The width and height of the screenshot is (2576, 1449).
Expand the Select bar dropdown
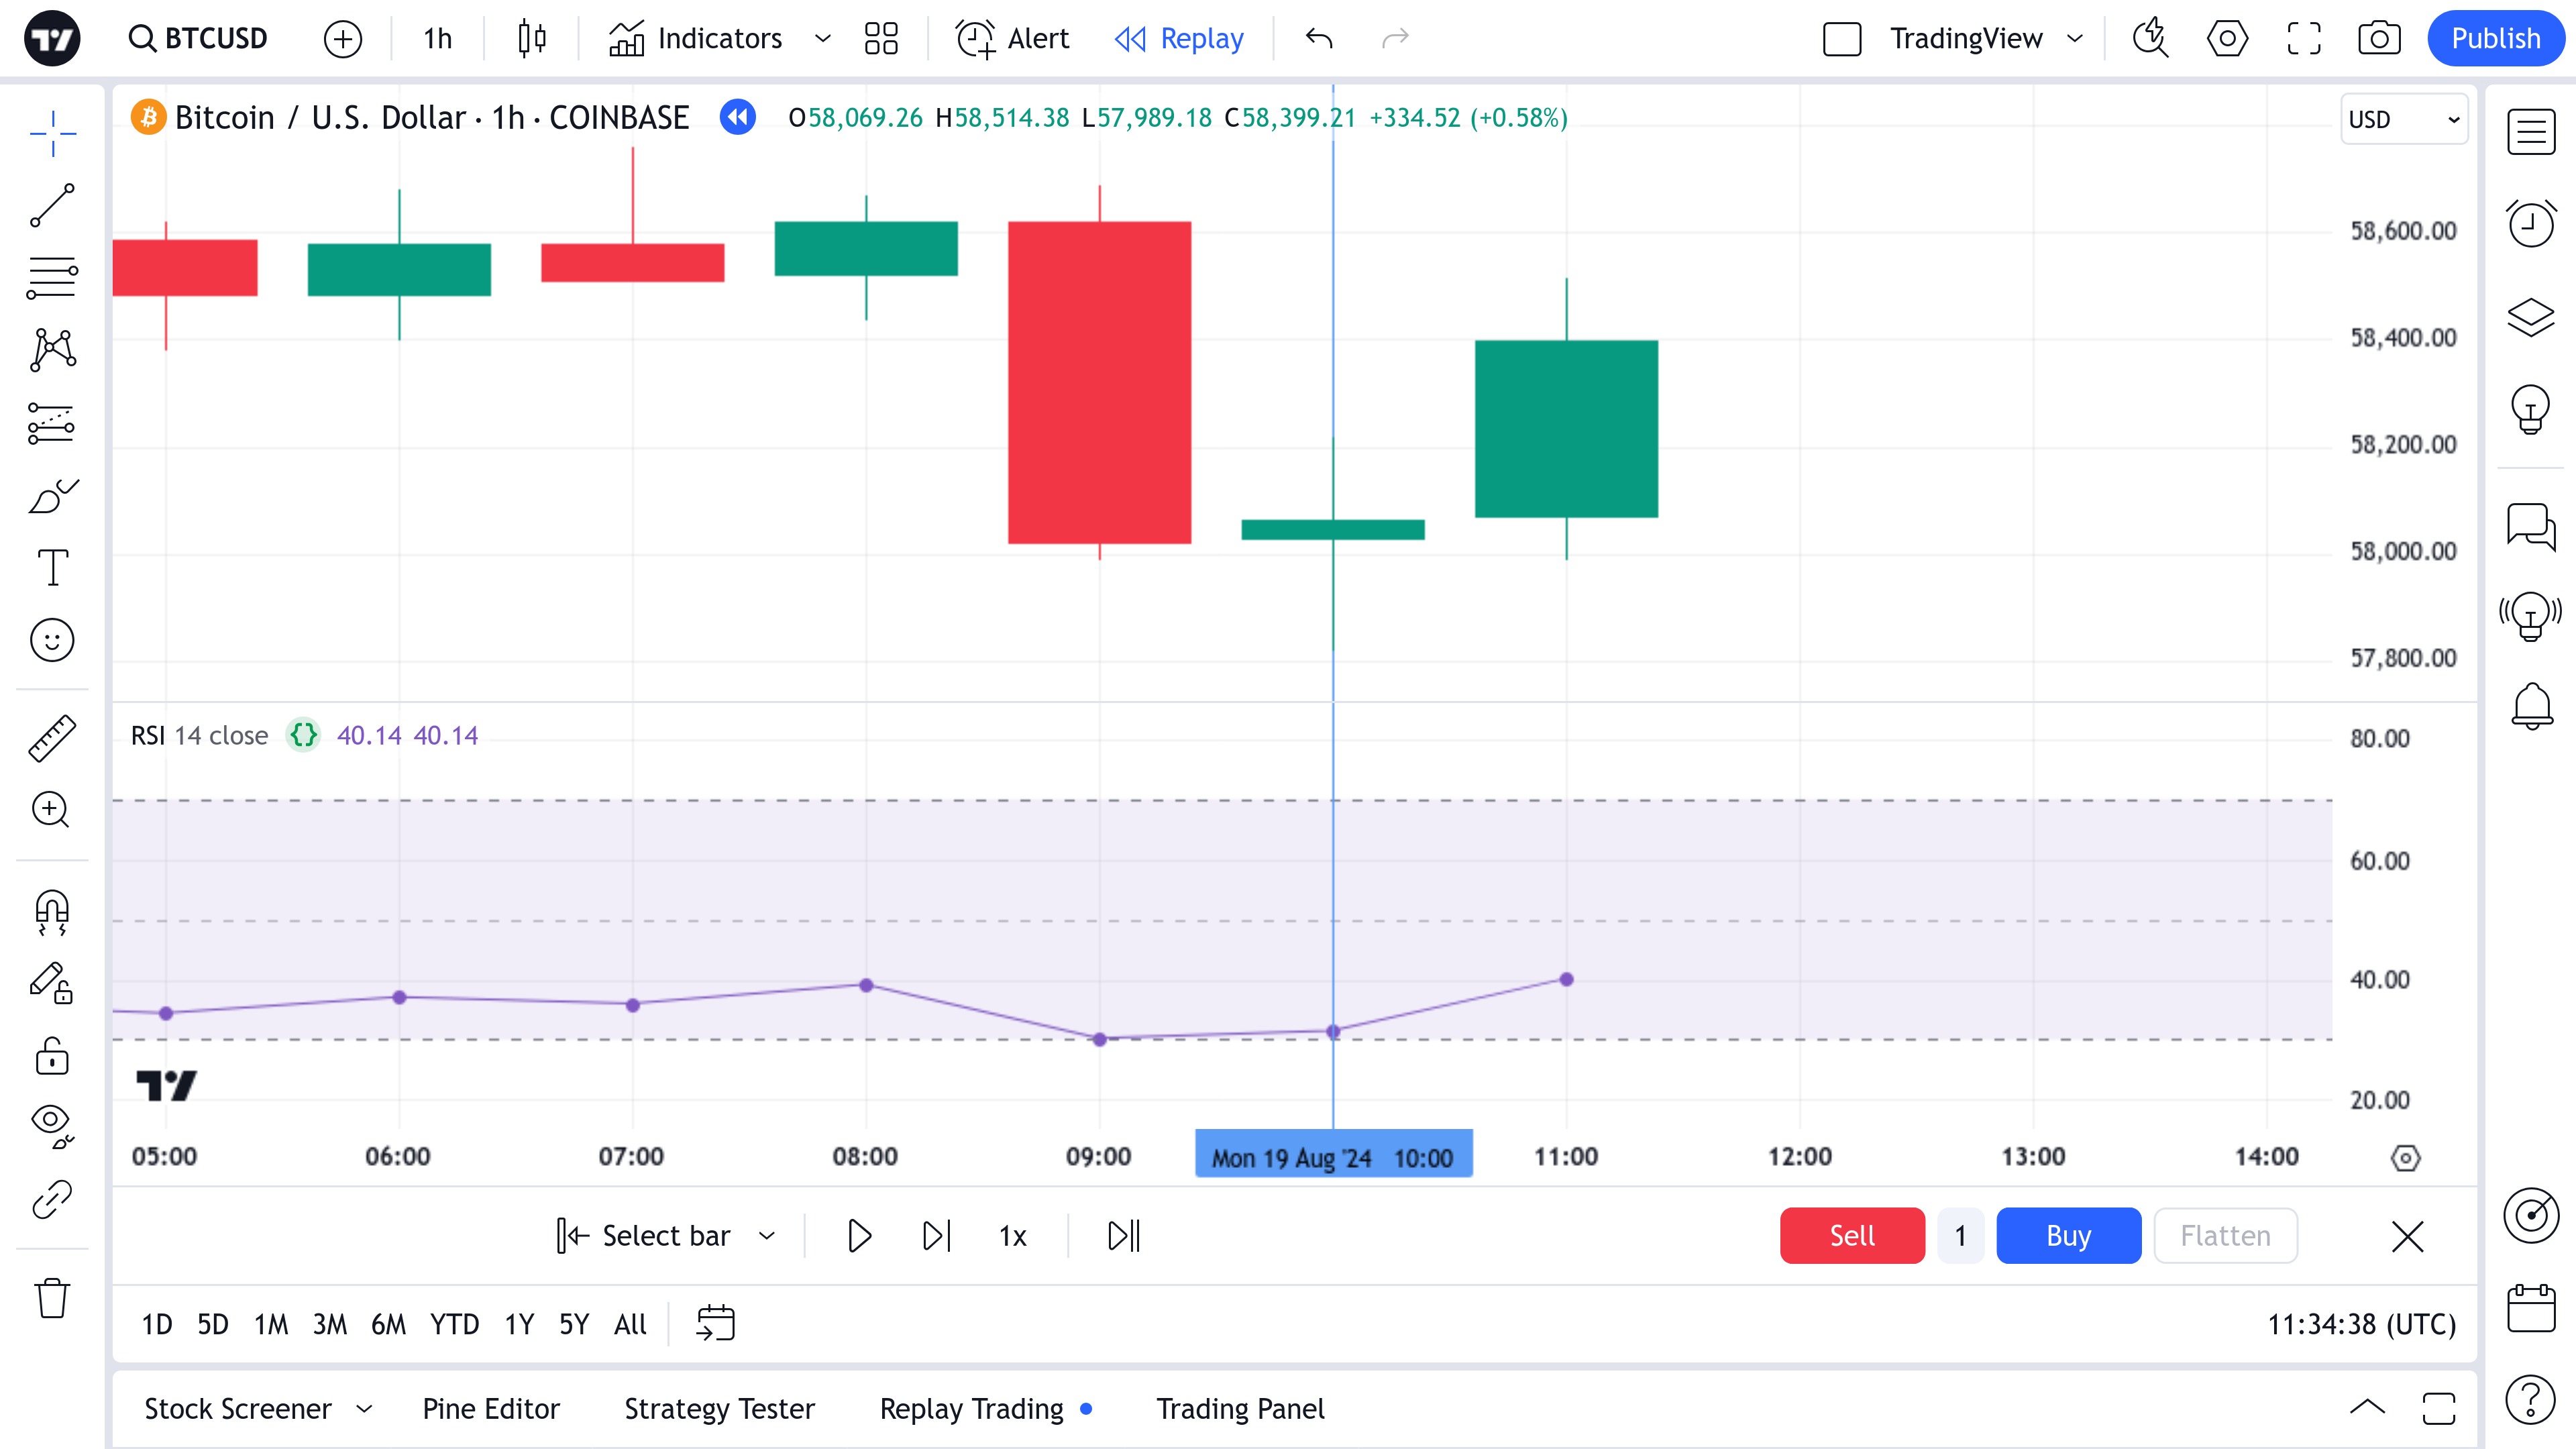click(767, 1236)
